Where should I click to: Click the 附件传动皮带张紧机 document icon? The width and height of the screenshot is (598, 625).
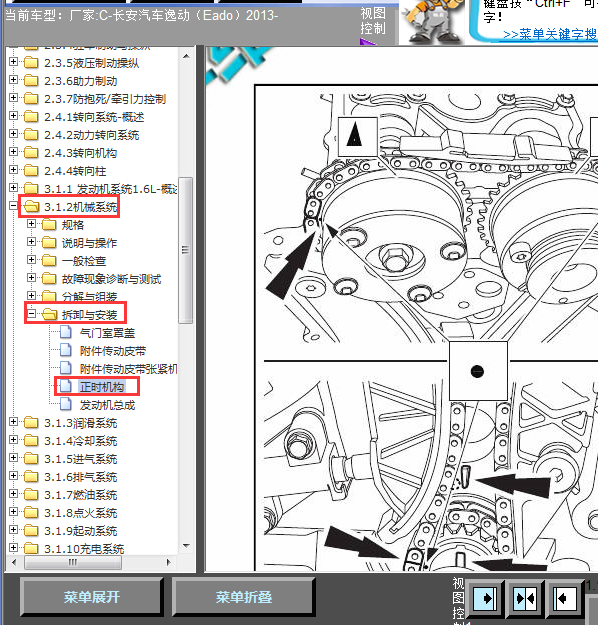[x=66, y=368]
